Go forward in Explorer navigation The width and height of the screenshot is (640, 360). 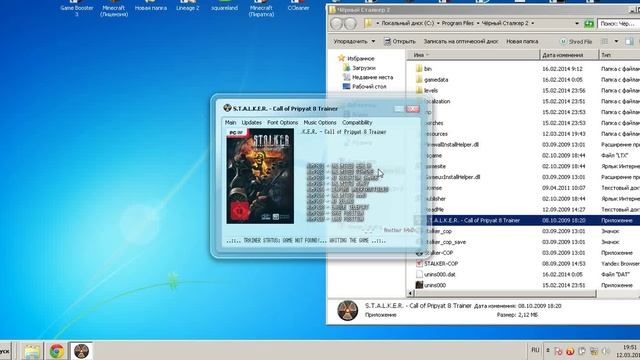[x=350, y=24]
